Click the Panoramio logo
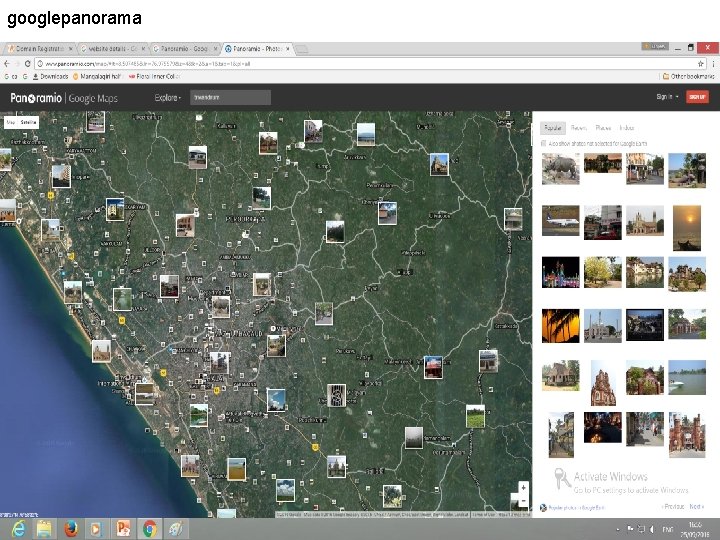This screenshot has width=720, height=540. click(36, 98)
